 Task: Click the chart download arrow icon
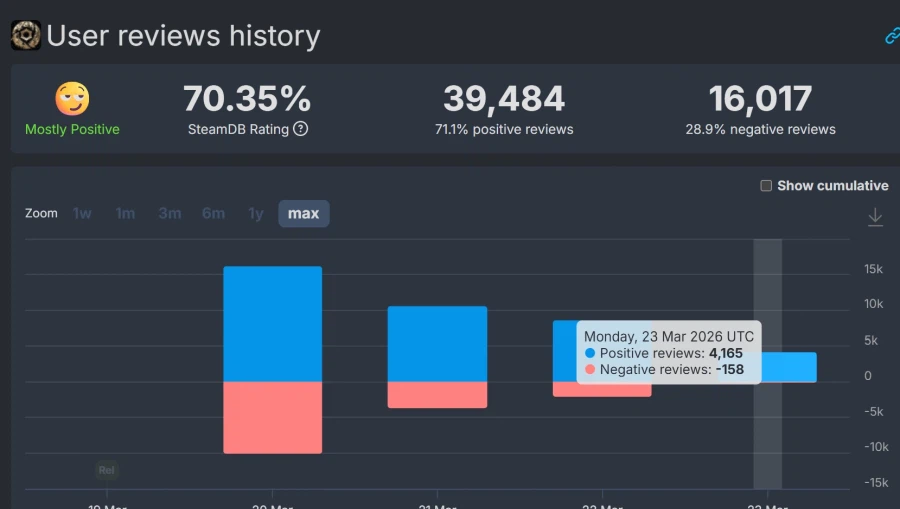pos(875,217)
